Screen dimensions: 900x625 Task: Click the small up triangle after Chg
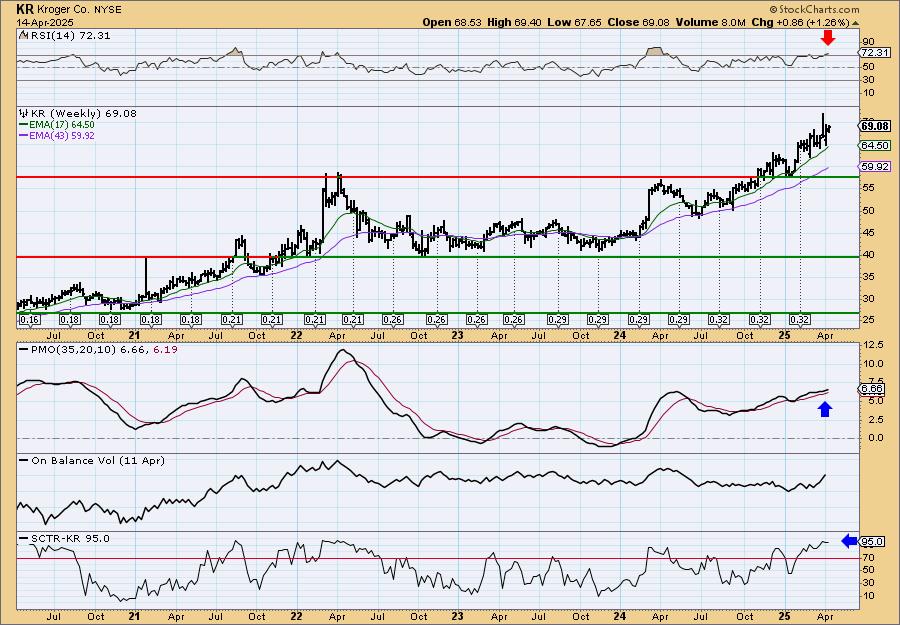click(856, 24)
